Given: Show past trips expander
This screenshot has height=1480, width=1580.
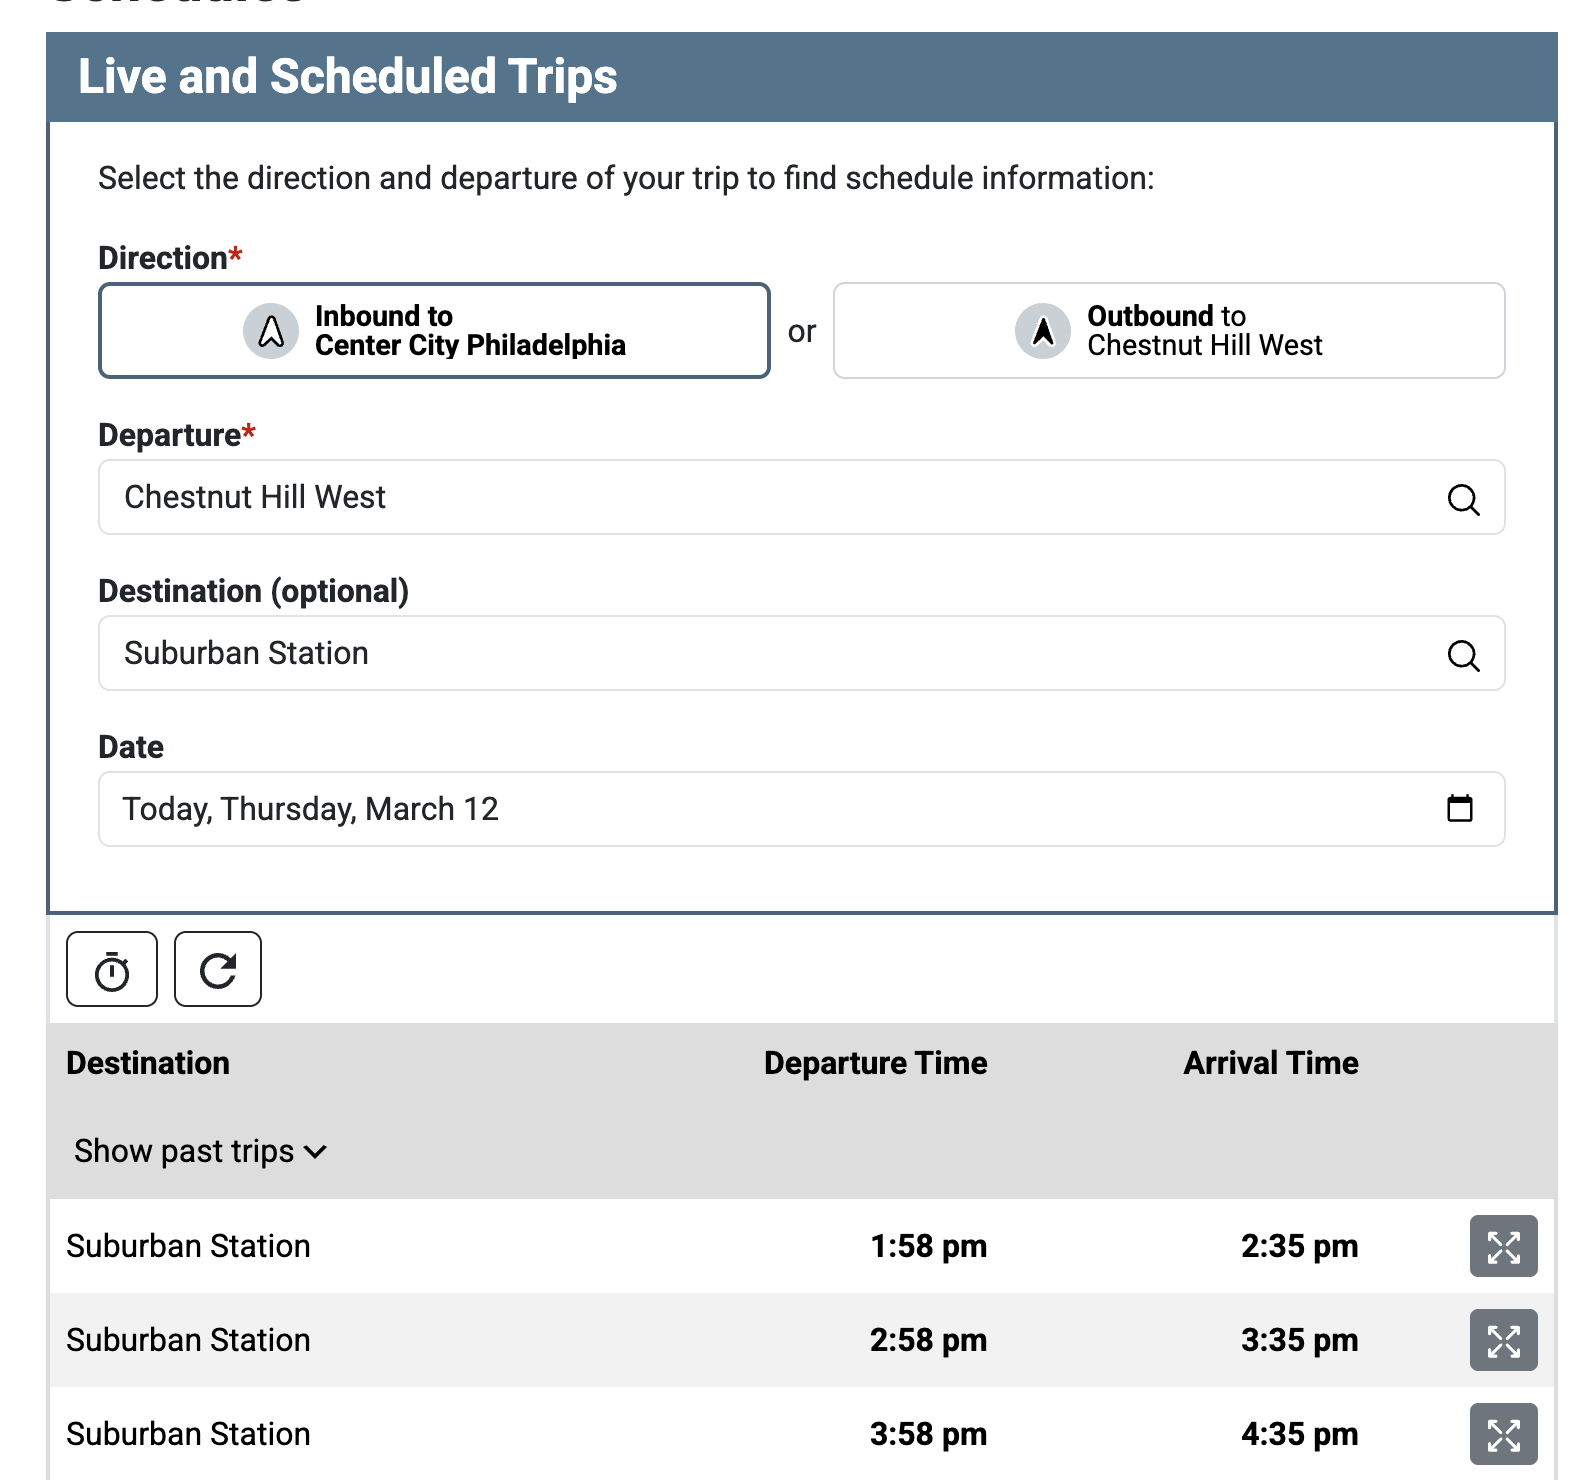Looking at the screenshot, I should pyautogui.click(x=200, y=1152).
